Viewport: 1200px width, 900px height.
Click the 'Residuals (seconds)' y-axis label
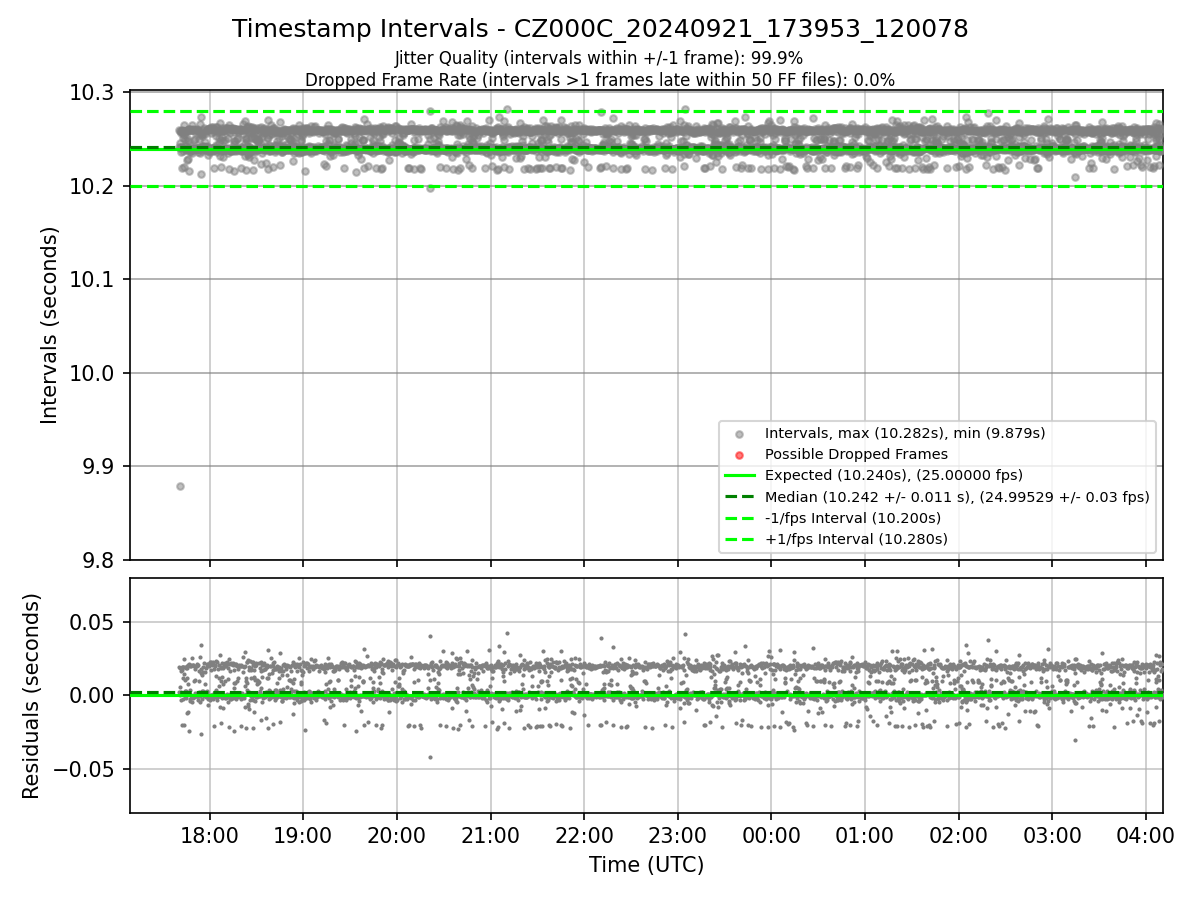(x=31, y=696)
